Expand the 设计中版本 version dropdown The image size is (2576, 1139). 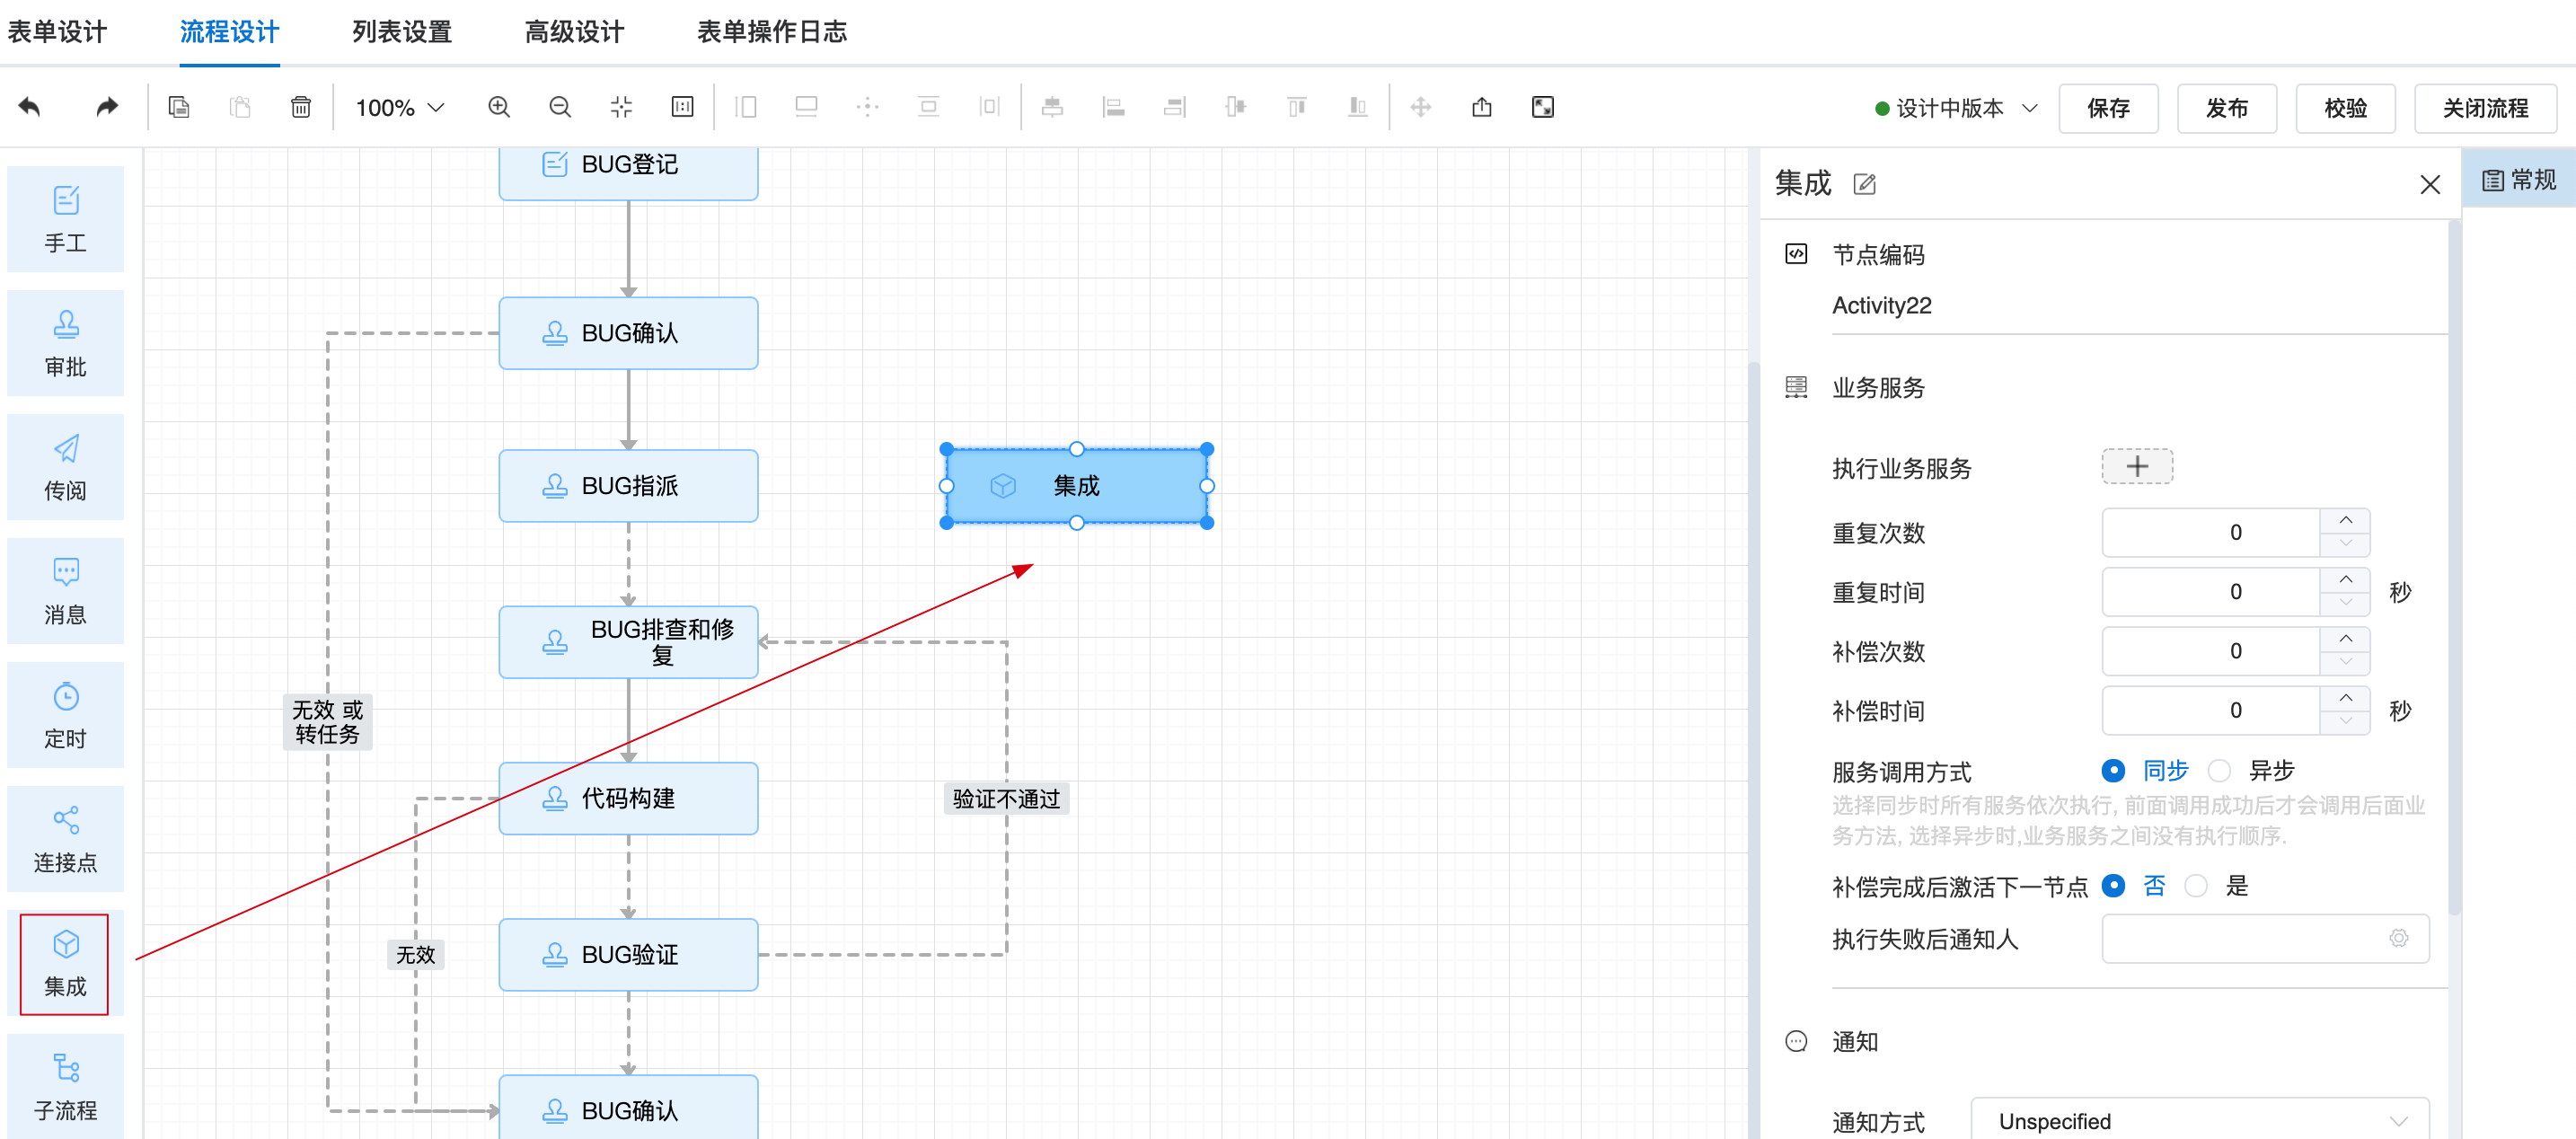tap(1955, 108)
